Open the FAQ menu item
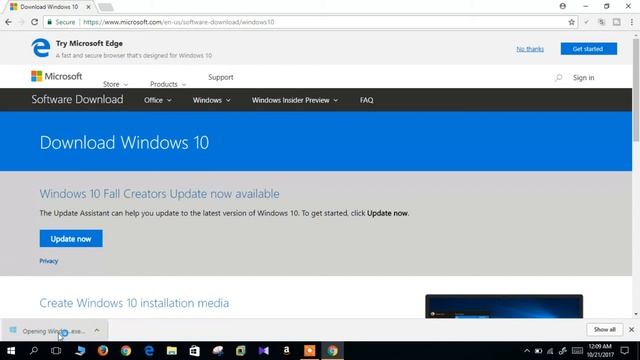Screen dimensions: 640x360 [367, 100]
